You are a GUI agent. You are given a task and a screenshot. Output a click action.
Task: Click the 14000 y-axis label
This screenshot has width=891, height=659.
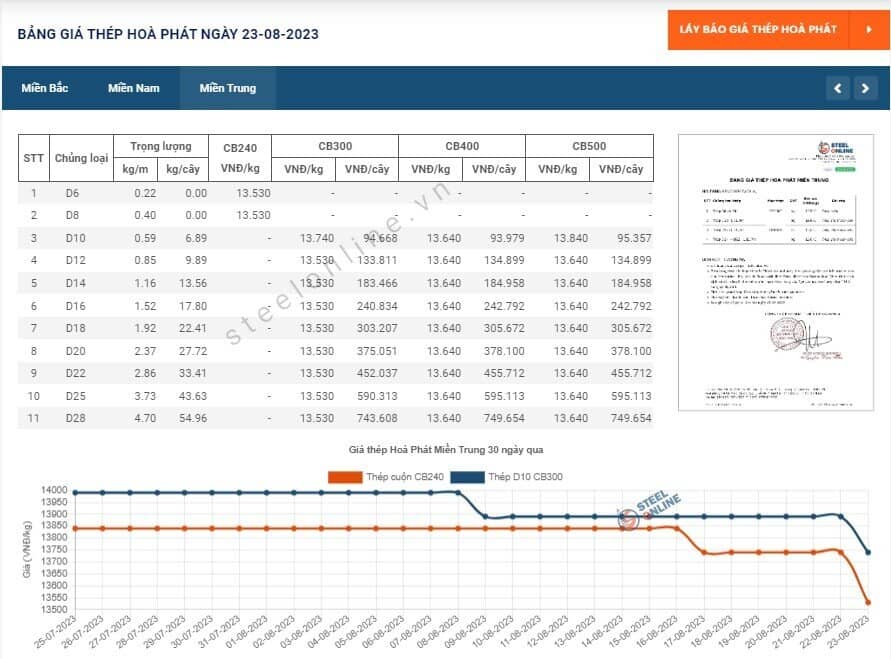click(x=54, y=490)
